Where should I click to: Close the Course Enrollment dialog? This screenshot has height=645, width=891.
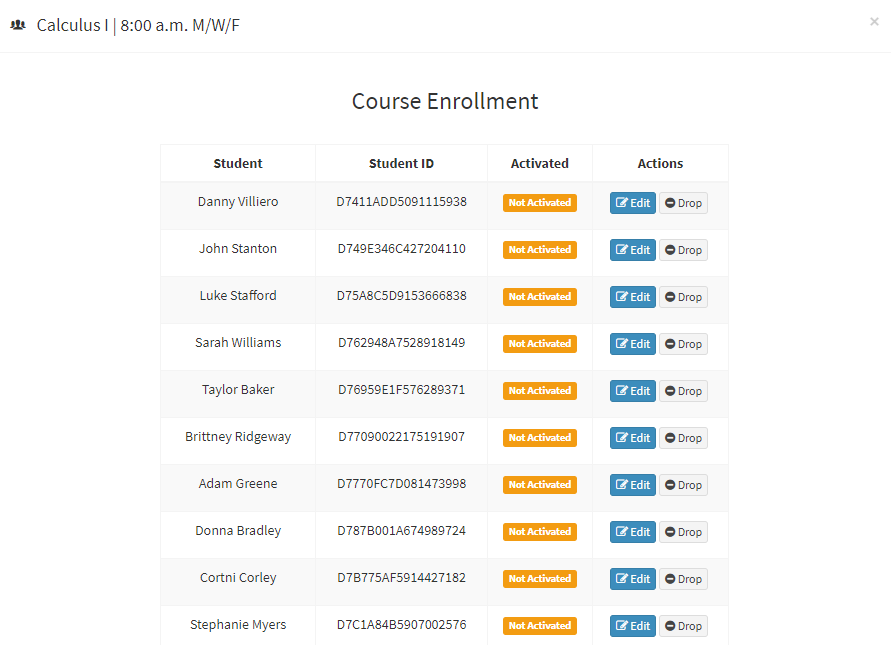click(874, 22)
